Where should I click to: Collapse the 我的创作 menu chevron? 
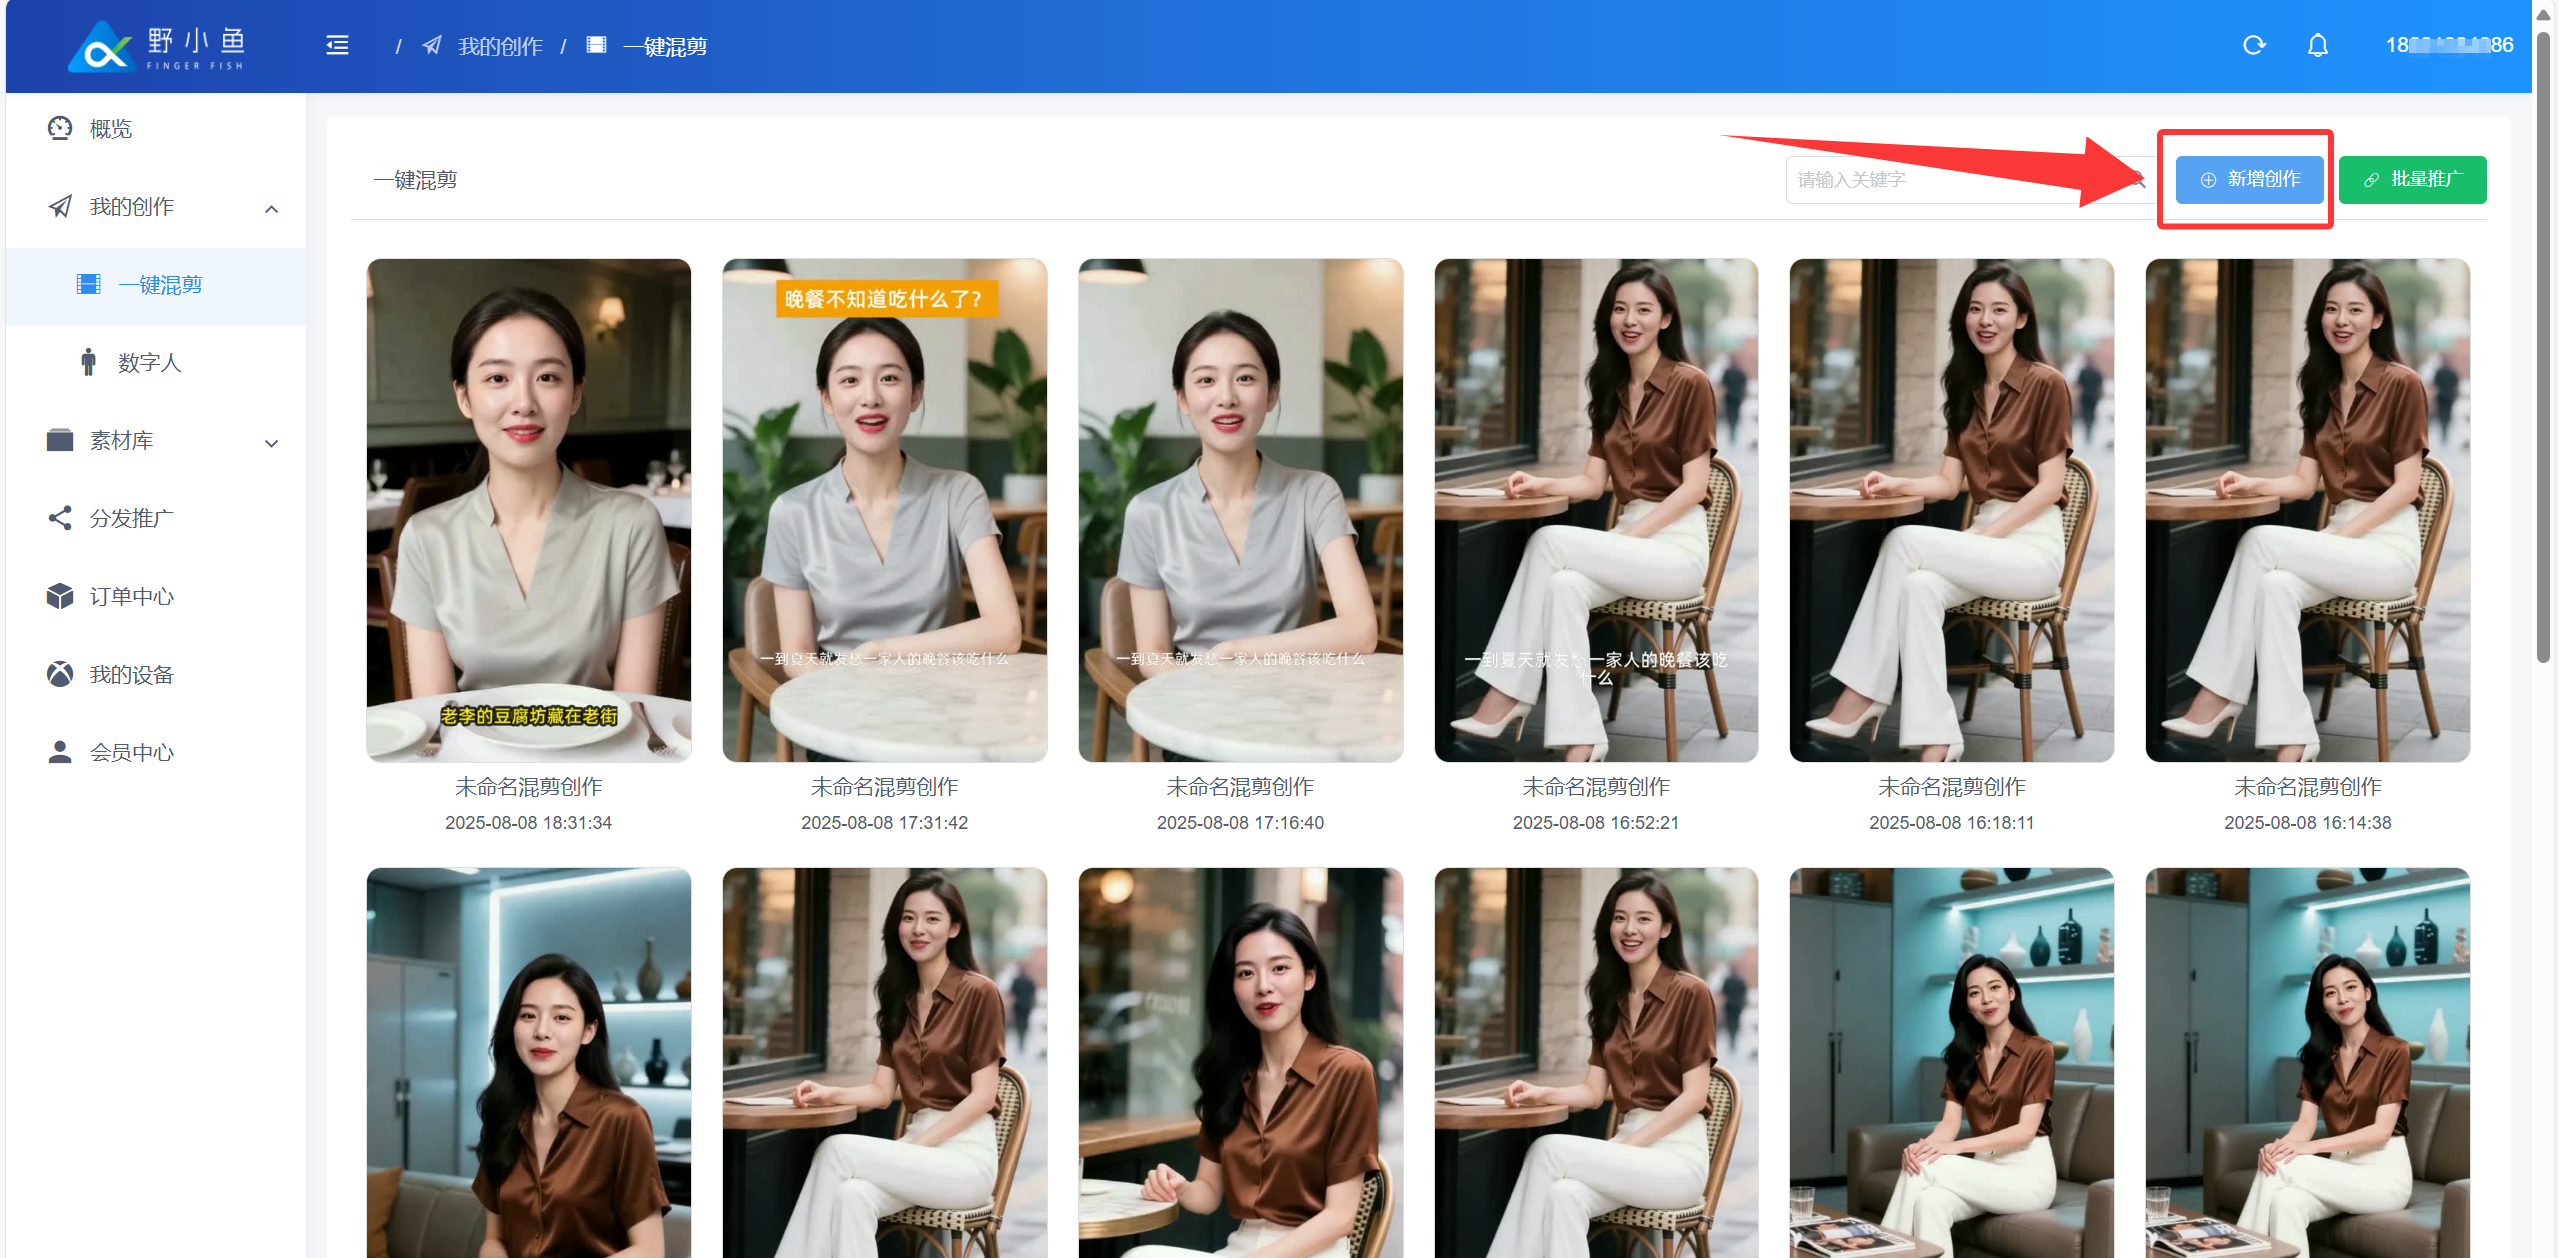[x=271, y=209]
